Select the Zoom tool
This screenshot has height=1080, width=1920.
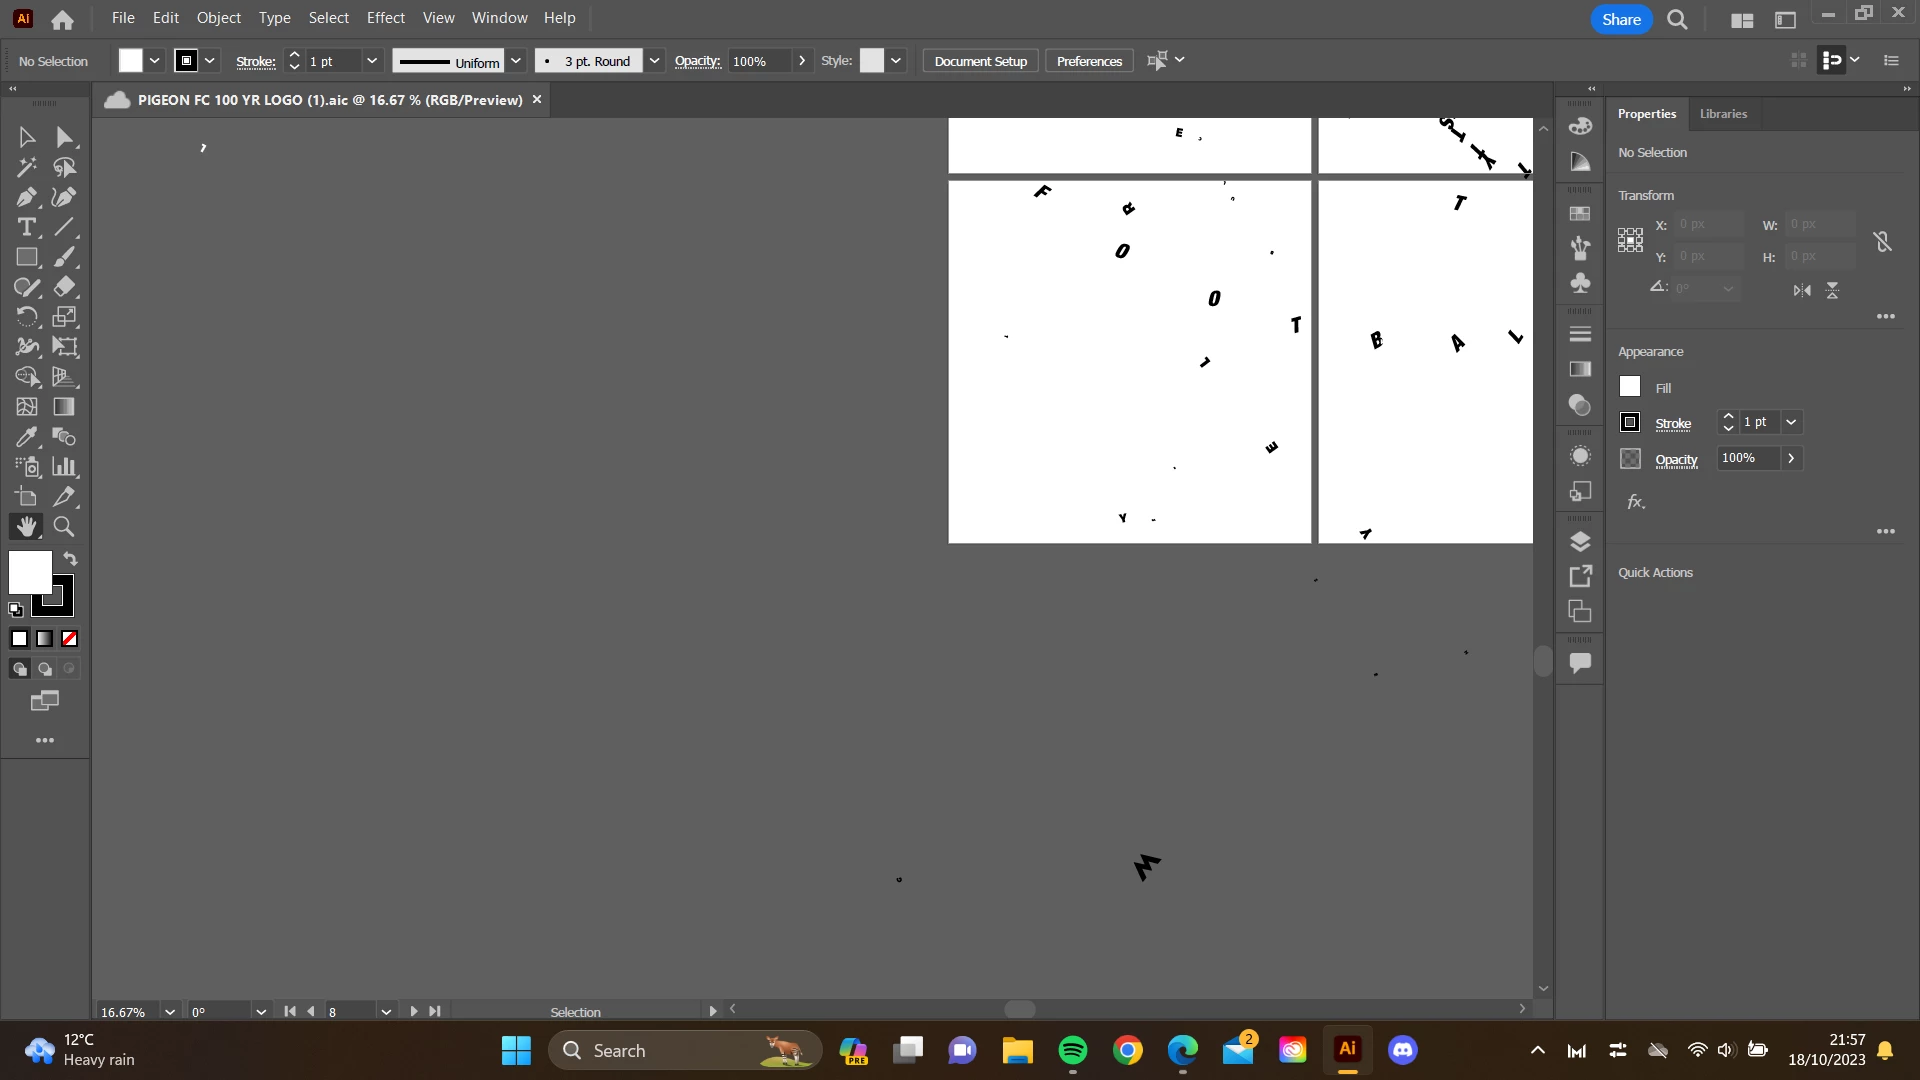pos(64,527)
